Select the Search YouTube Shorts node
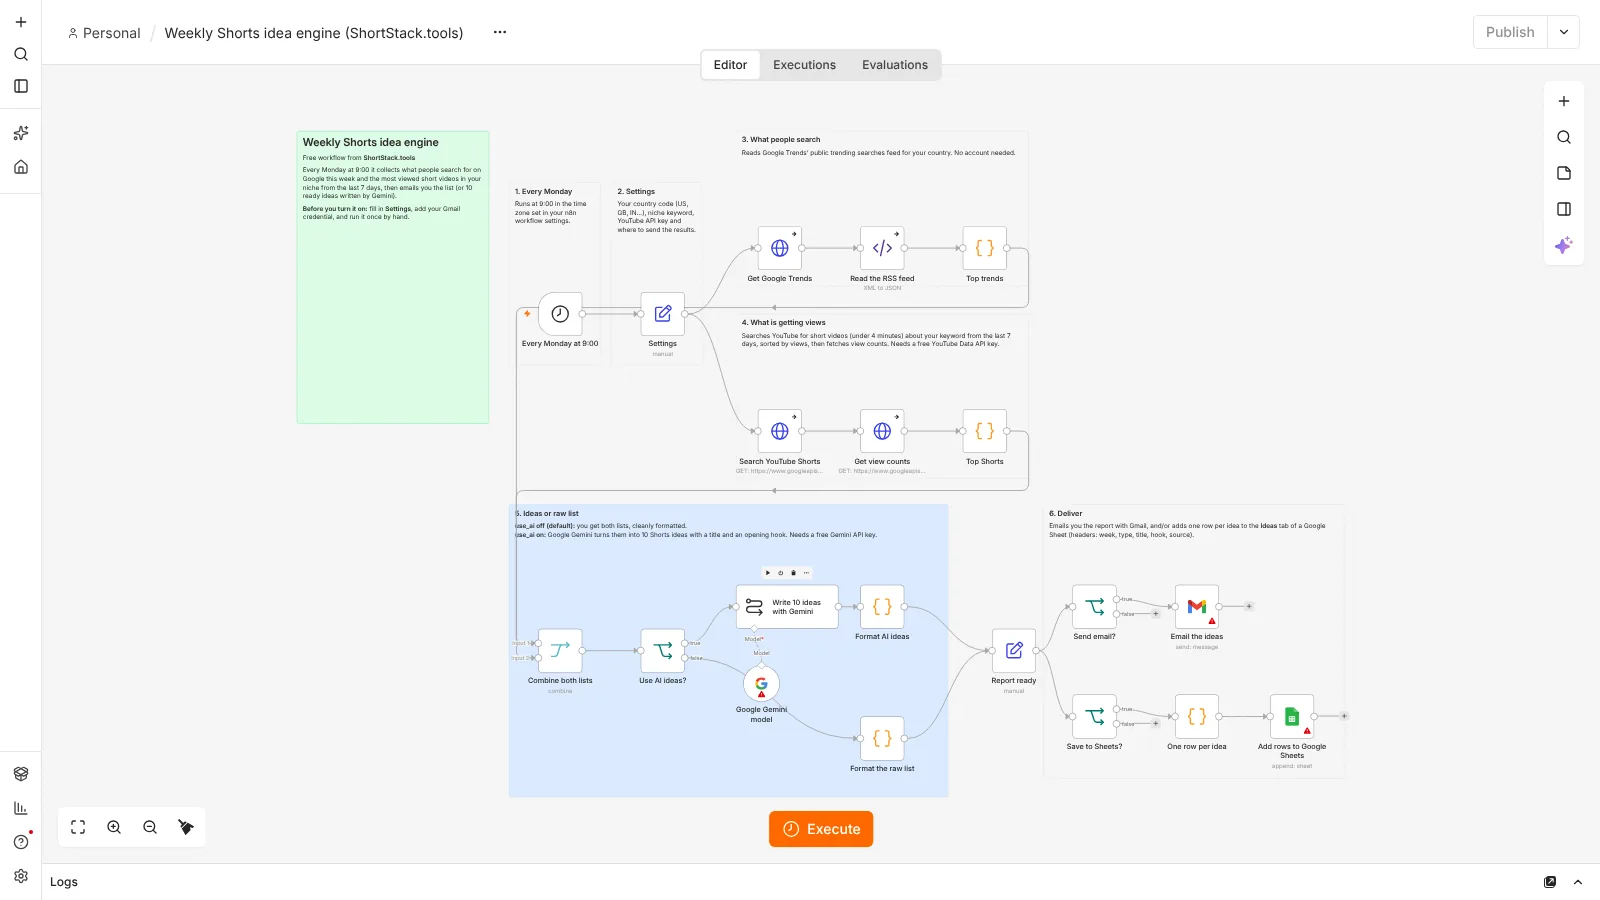 pos(780,431)
